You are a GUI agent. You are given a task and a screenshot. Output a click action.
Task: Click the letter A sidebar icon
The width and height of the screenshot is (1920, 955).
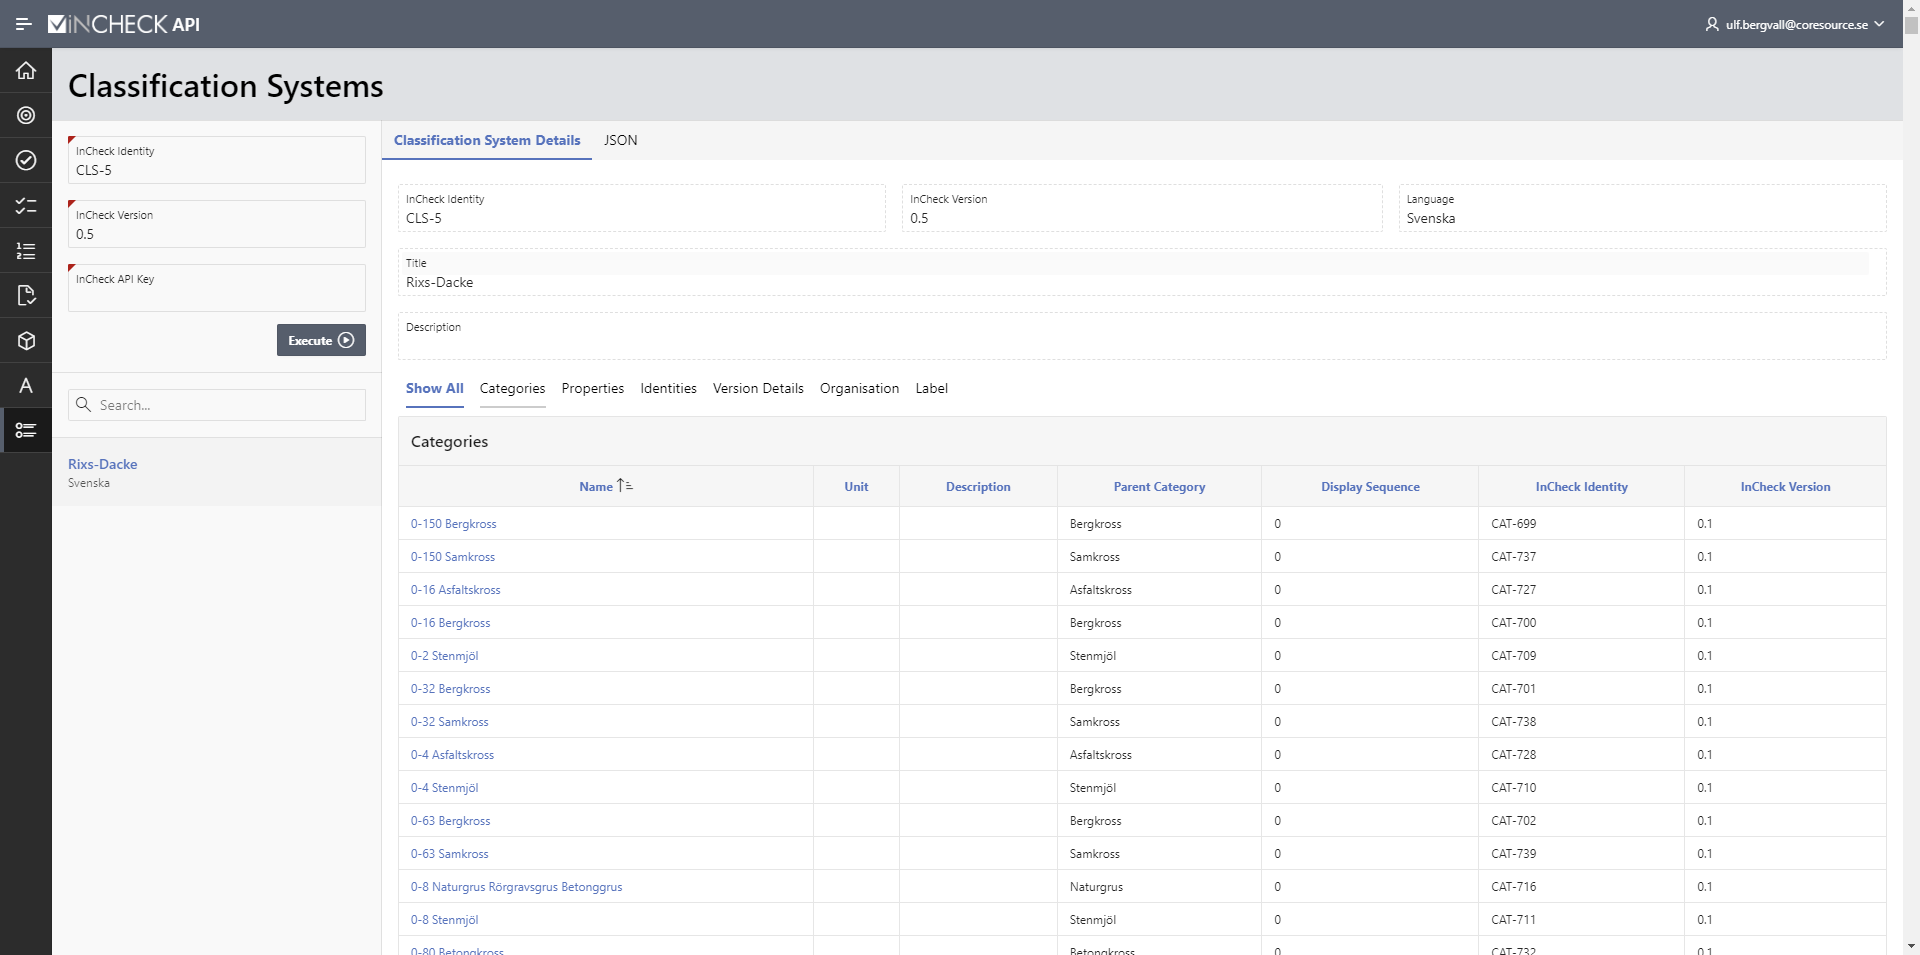[x=26, y=386]
